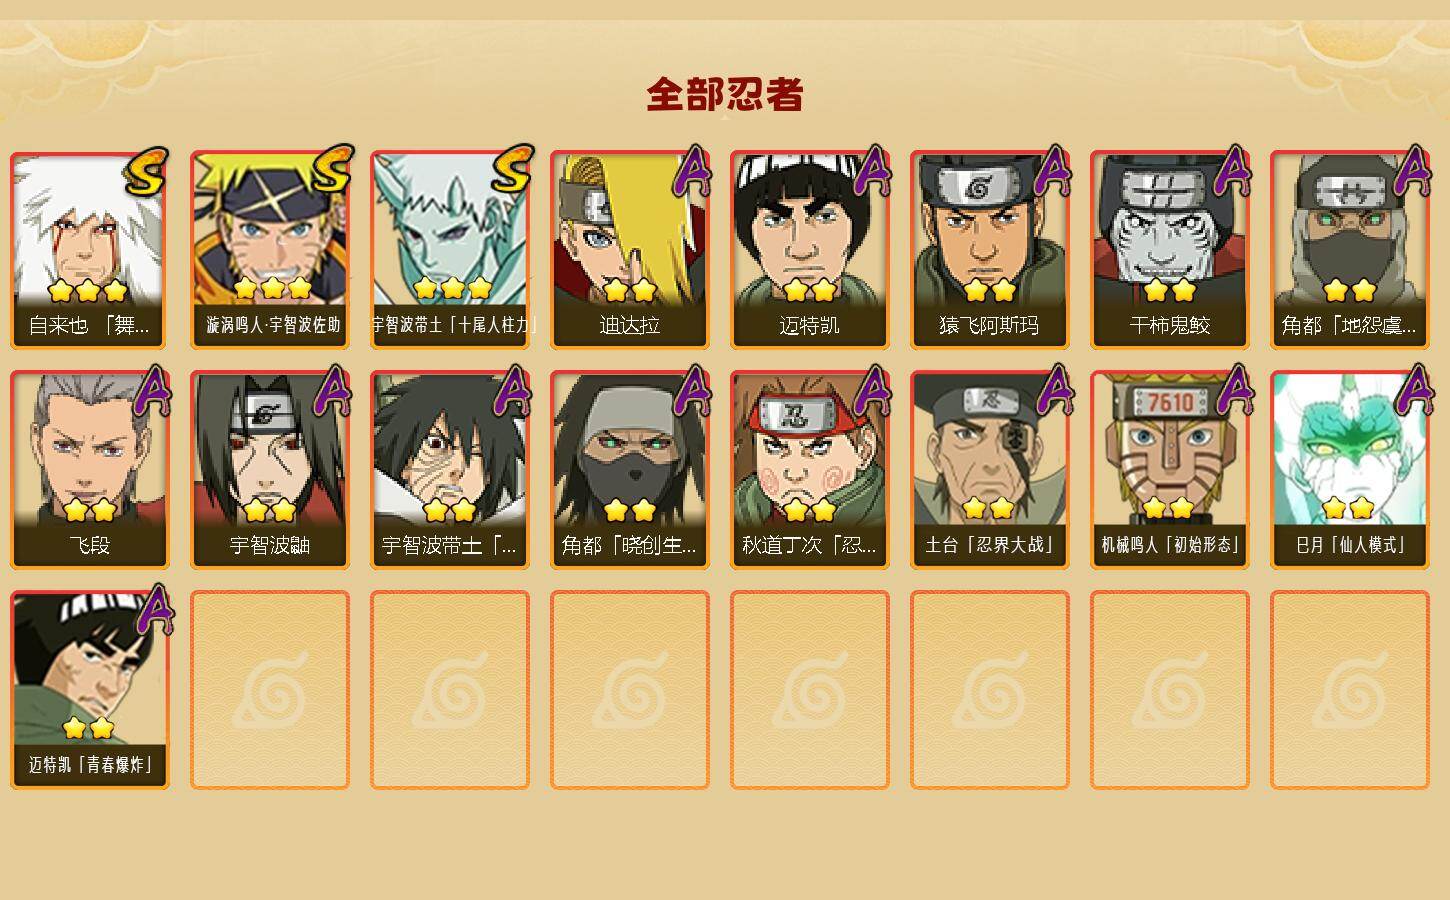1450x900 pixels.
Task: Select the masked 宇智波带土 A-rank card
Action: pyautogui.click(x=450, y=470)
